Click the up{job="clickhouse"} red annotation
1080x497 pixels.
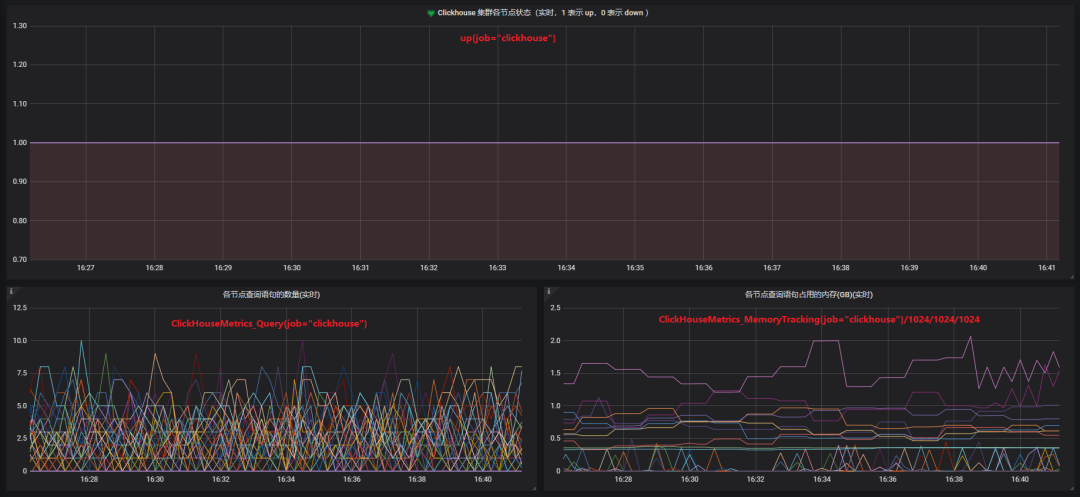click(x=508, y=39)
